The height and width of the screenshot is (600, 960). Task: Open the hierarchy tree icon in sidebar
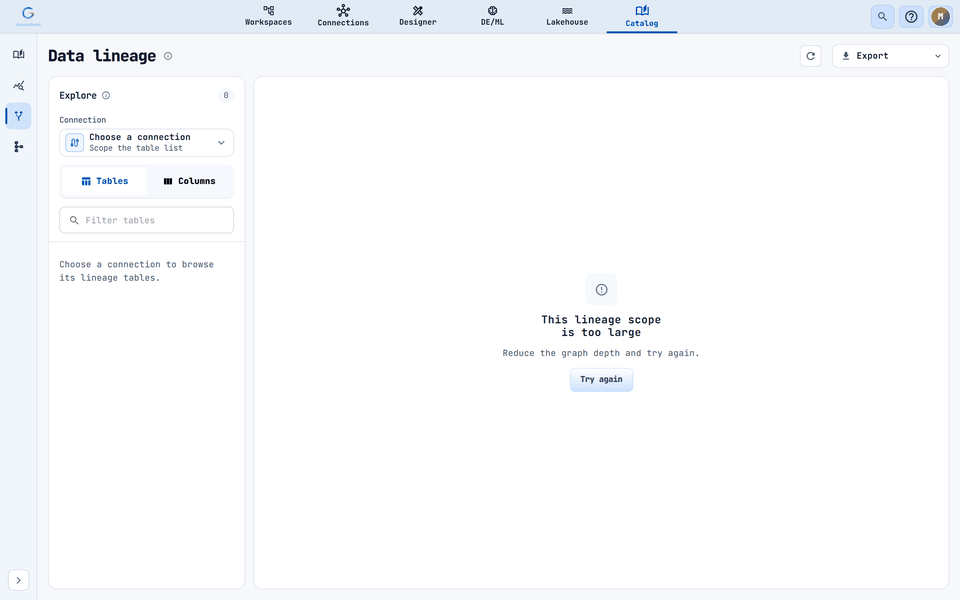[x=18, y=146]
